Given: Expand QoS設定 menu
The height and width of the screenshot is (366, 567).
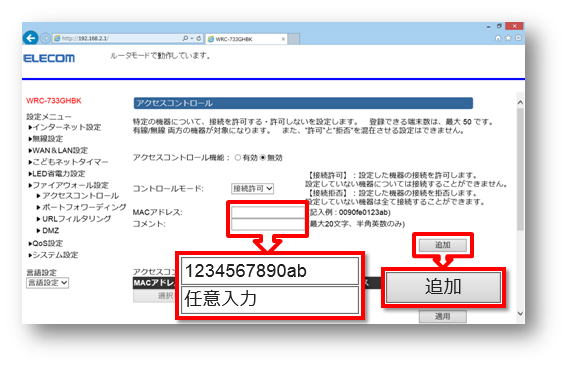Looking at the screenshot, I should click(x=46, y=243).
